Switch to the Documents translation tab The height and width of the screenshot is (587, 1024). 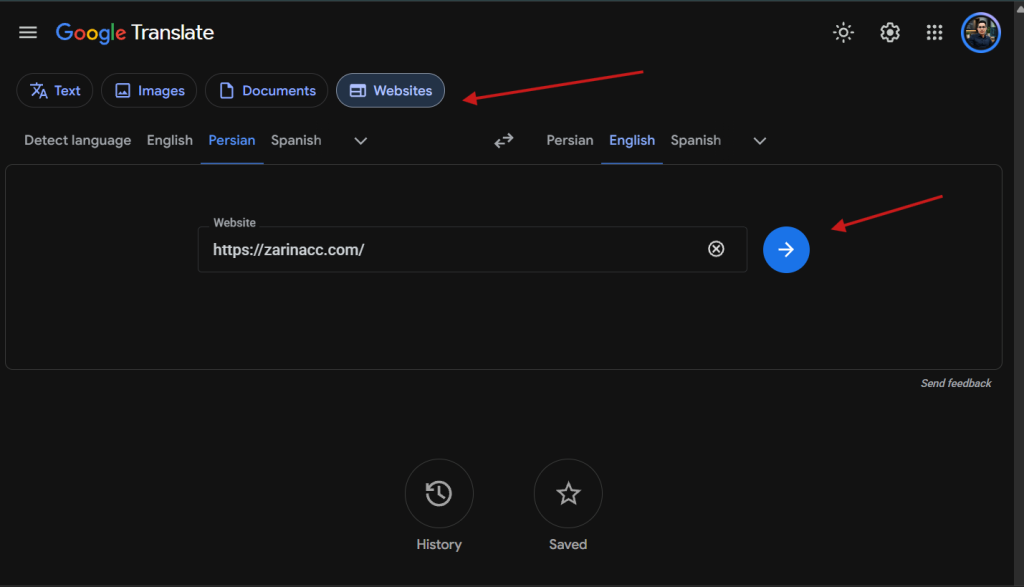coord(266,91)
